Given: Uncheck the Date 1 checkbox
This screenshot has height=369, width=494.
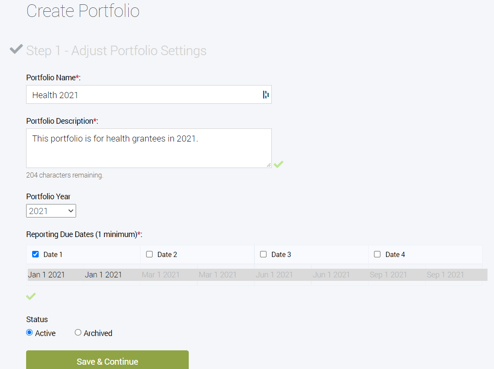Looking at the screenshot, I should 35,254.
